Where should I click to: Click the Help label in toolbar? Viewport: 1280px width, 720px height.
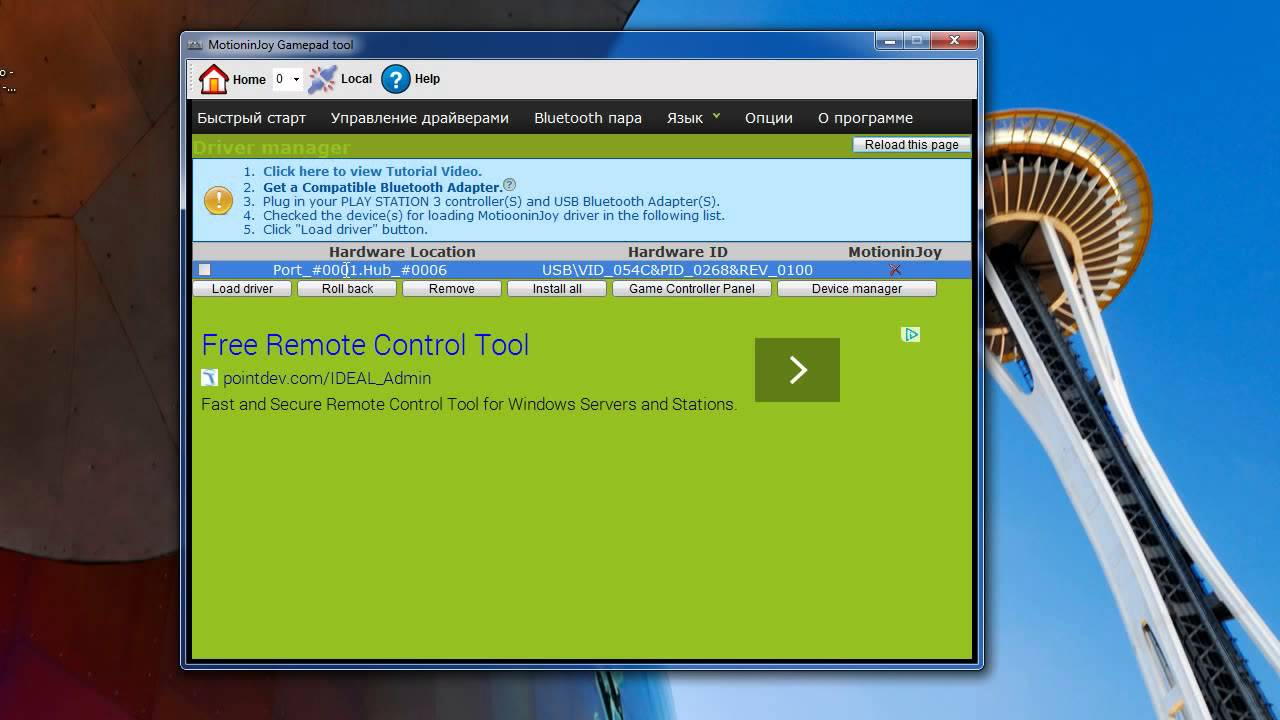pyautogui.click(x=427, y=79)
